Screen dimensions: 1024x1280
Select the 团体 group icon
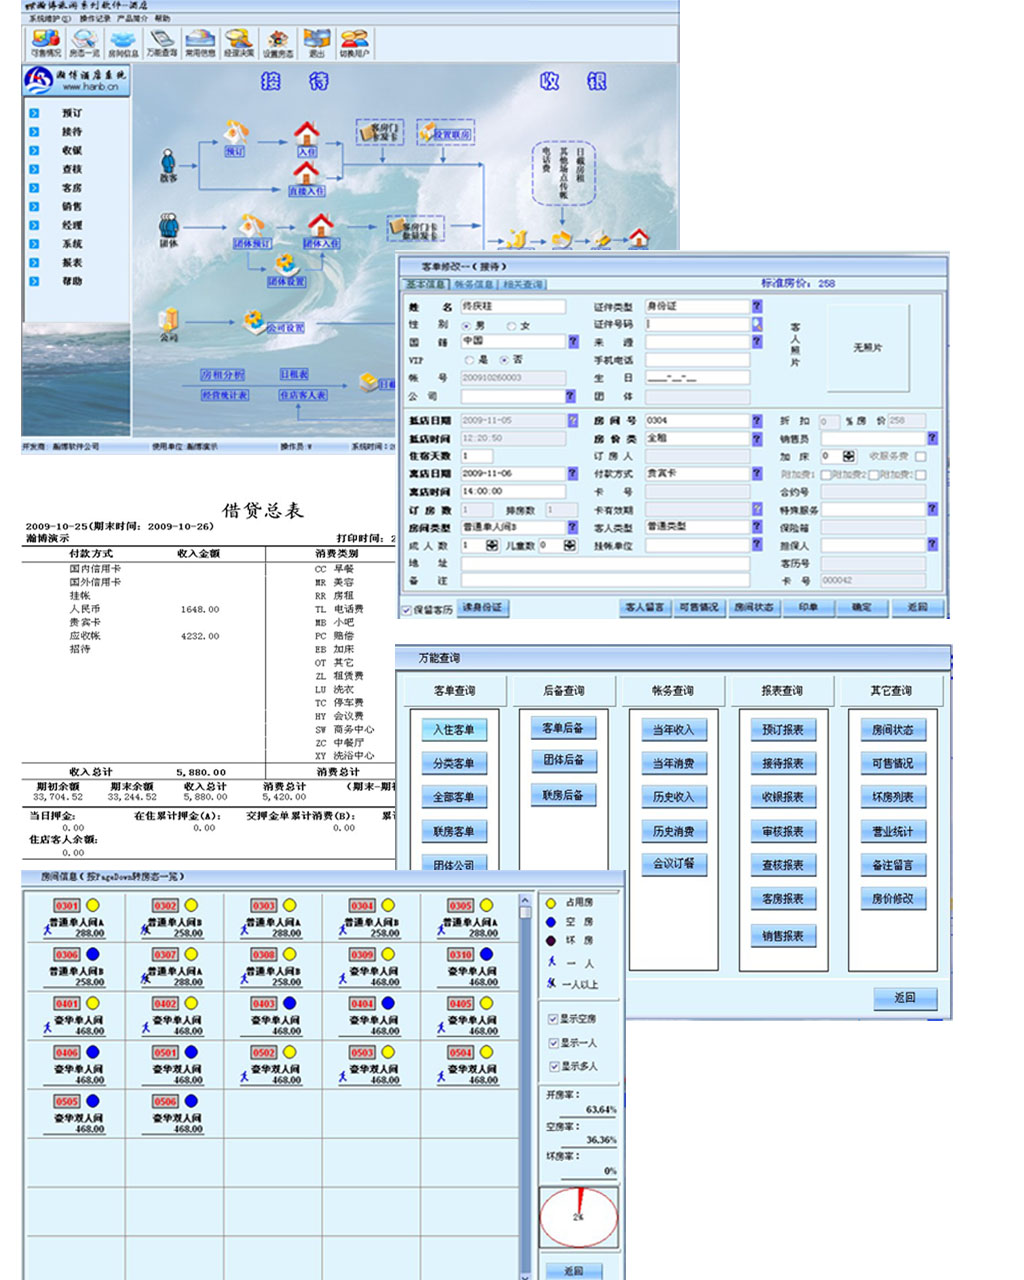click(x=168, y=230)
